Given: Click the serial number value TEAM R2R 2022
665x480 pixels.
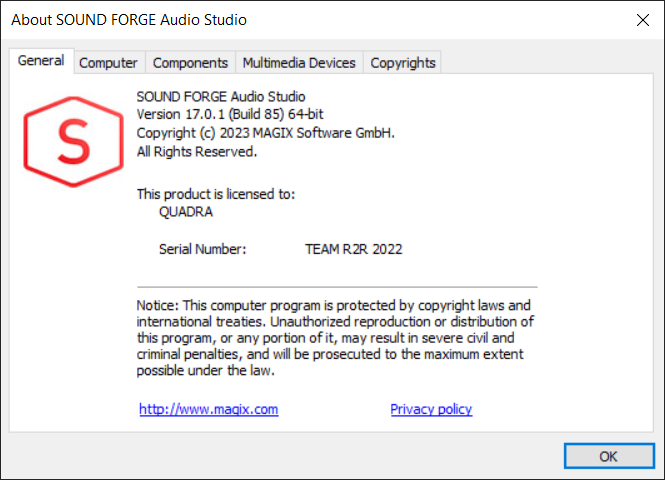Looking at the screenshot, I should pyautogui.click(x=353, y=249).
